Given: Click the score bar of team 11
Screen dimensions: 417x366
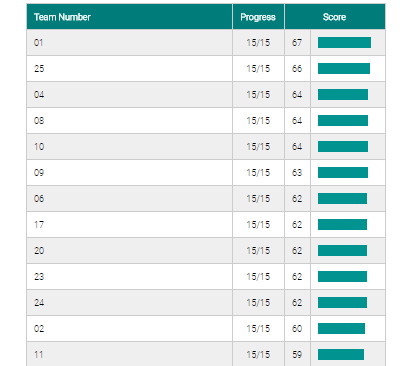Looking at the screenshot, I should pos(341,354).
